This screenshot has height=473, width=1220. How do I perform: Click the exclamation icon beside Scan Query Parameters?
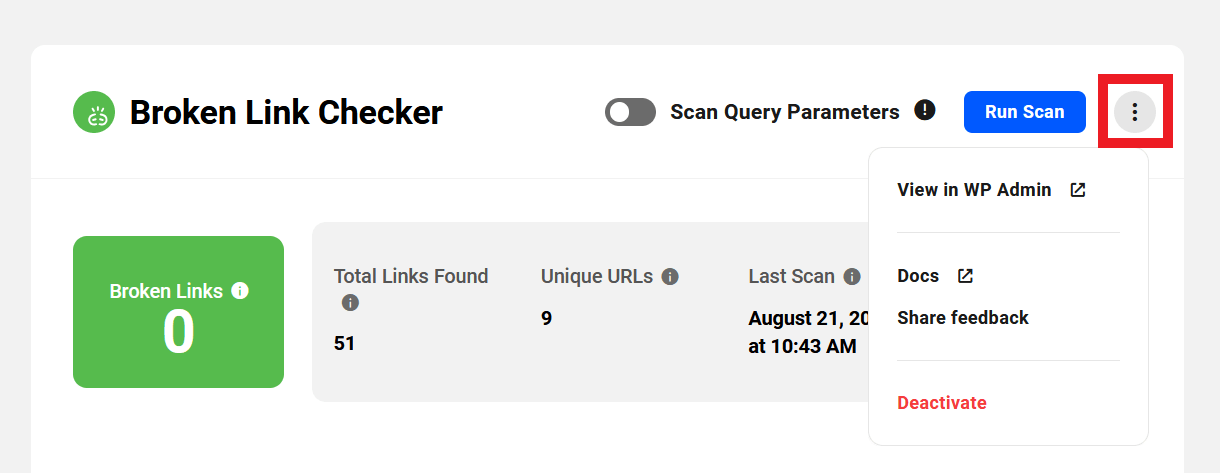pos(925,110)
